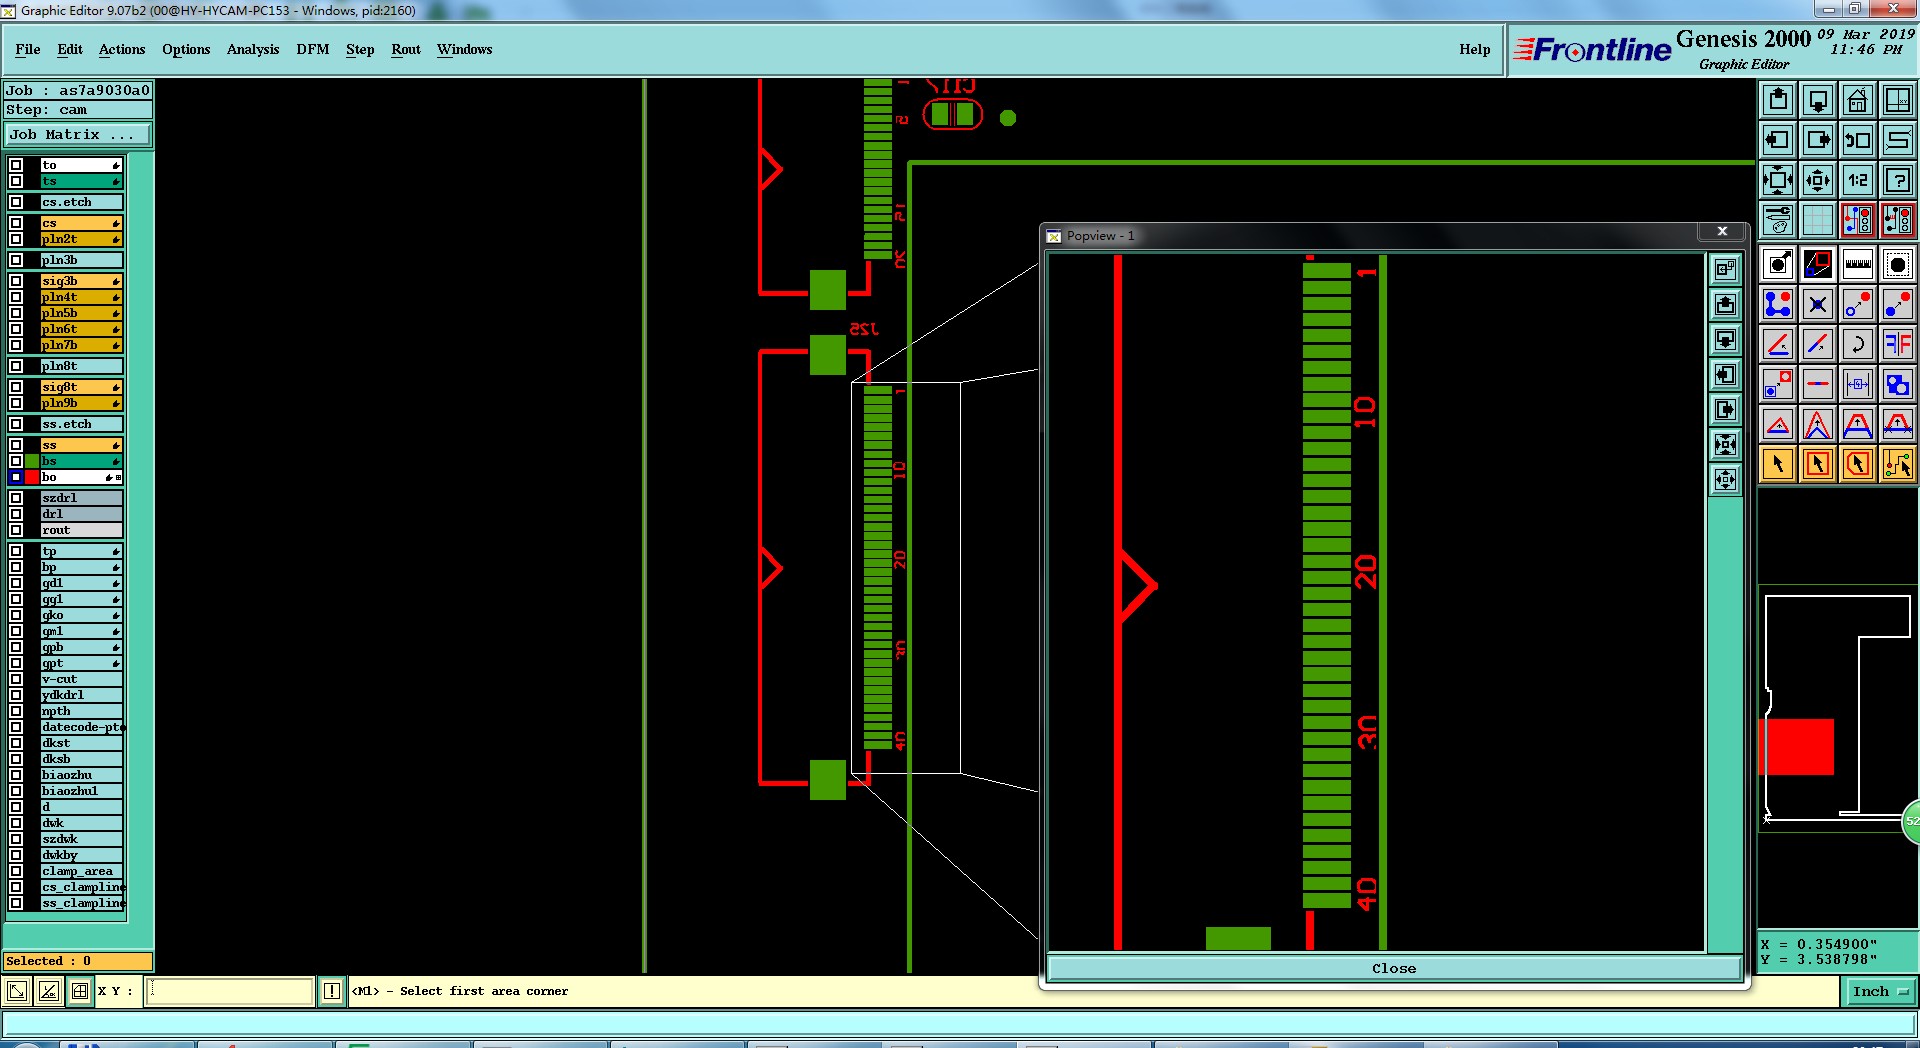Click the 1:2 zoom scale icon
This screenshot has width=1920, height=1048.
(1858, 180)
